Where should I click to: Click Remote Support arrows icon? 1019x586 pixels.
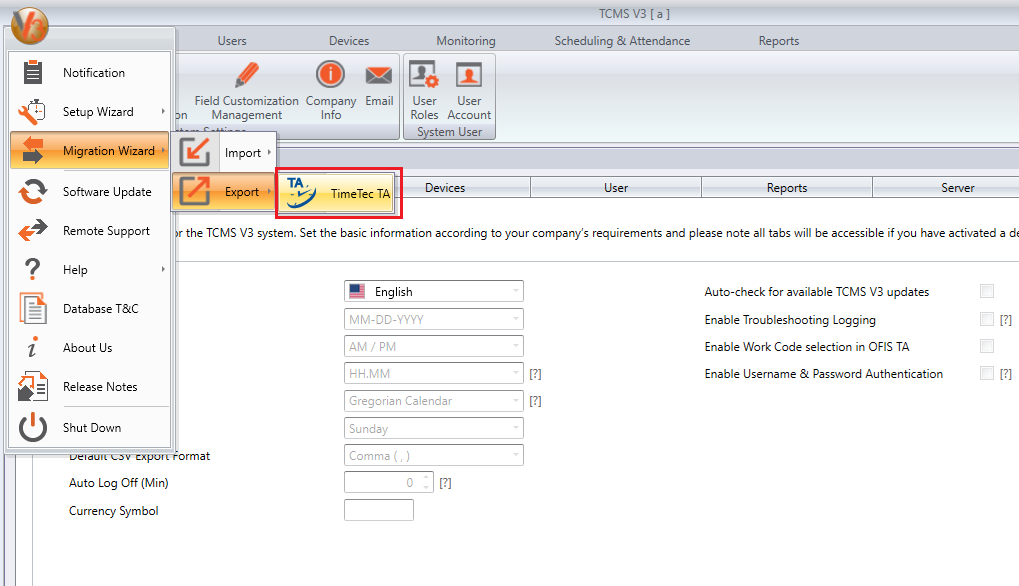click(x=32, y=230)
